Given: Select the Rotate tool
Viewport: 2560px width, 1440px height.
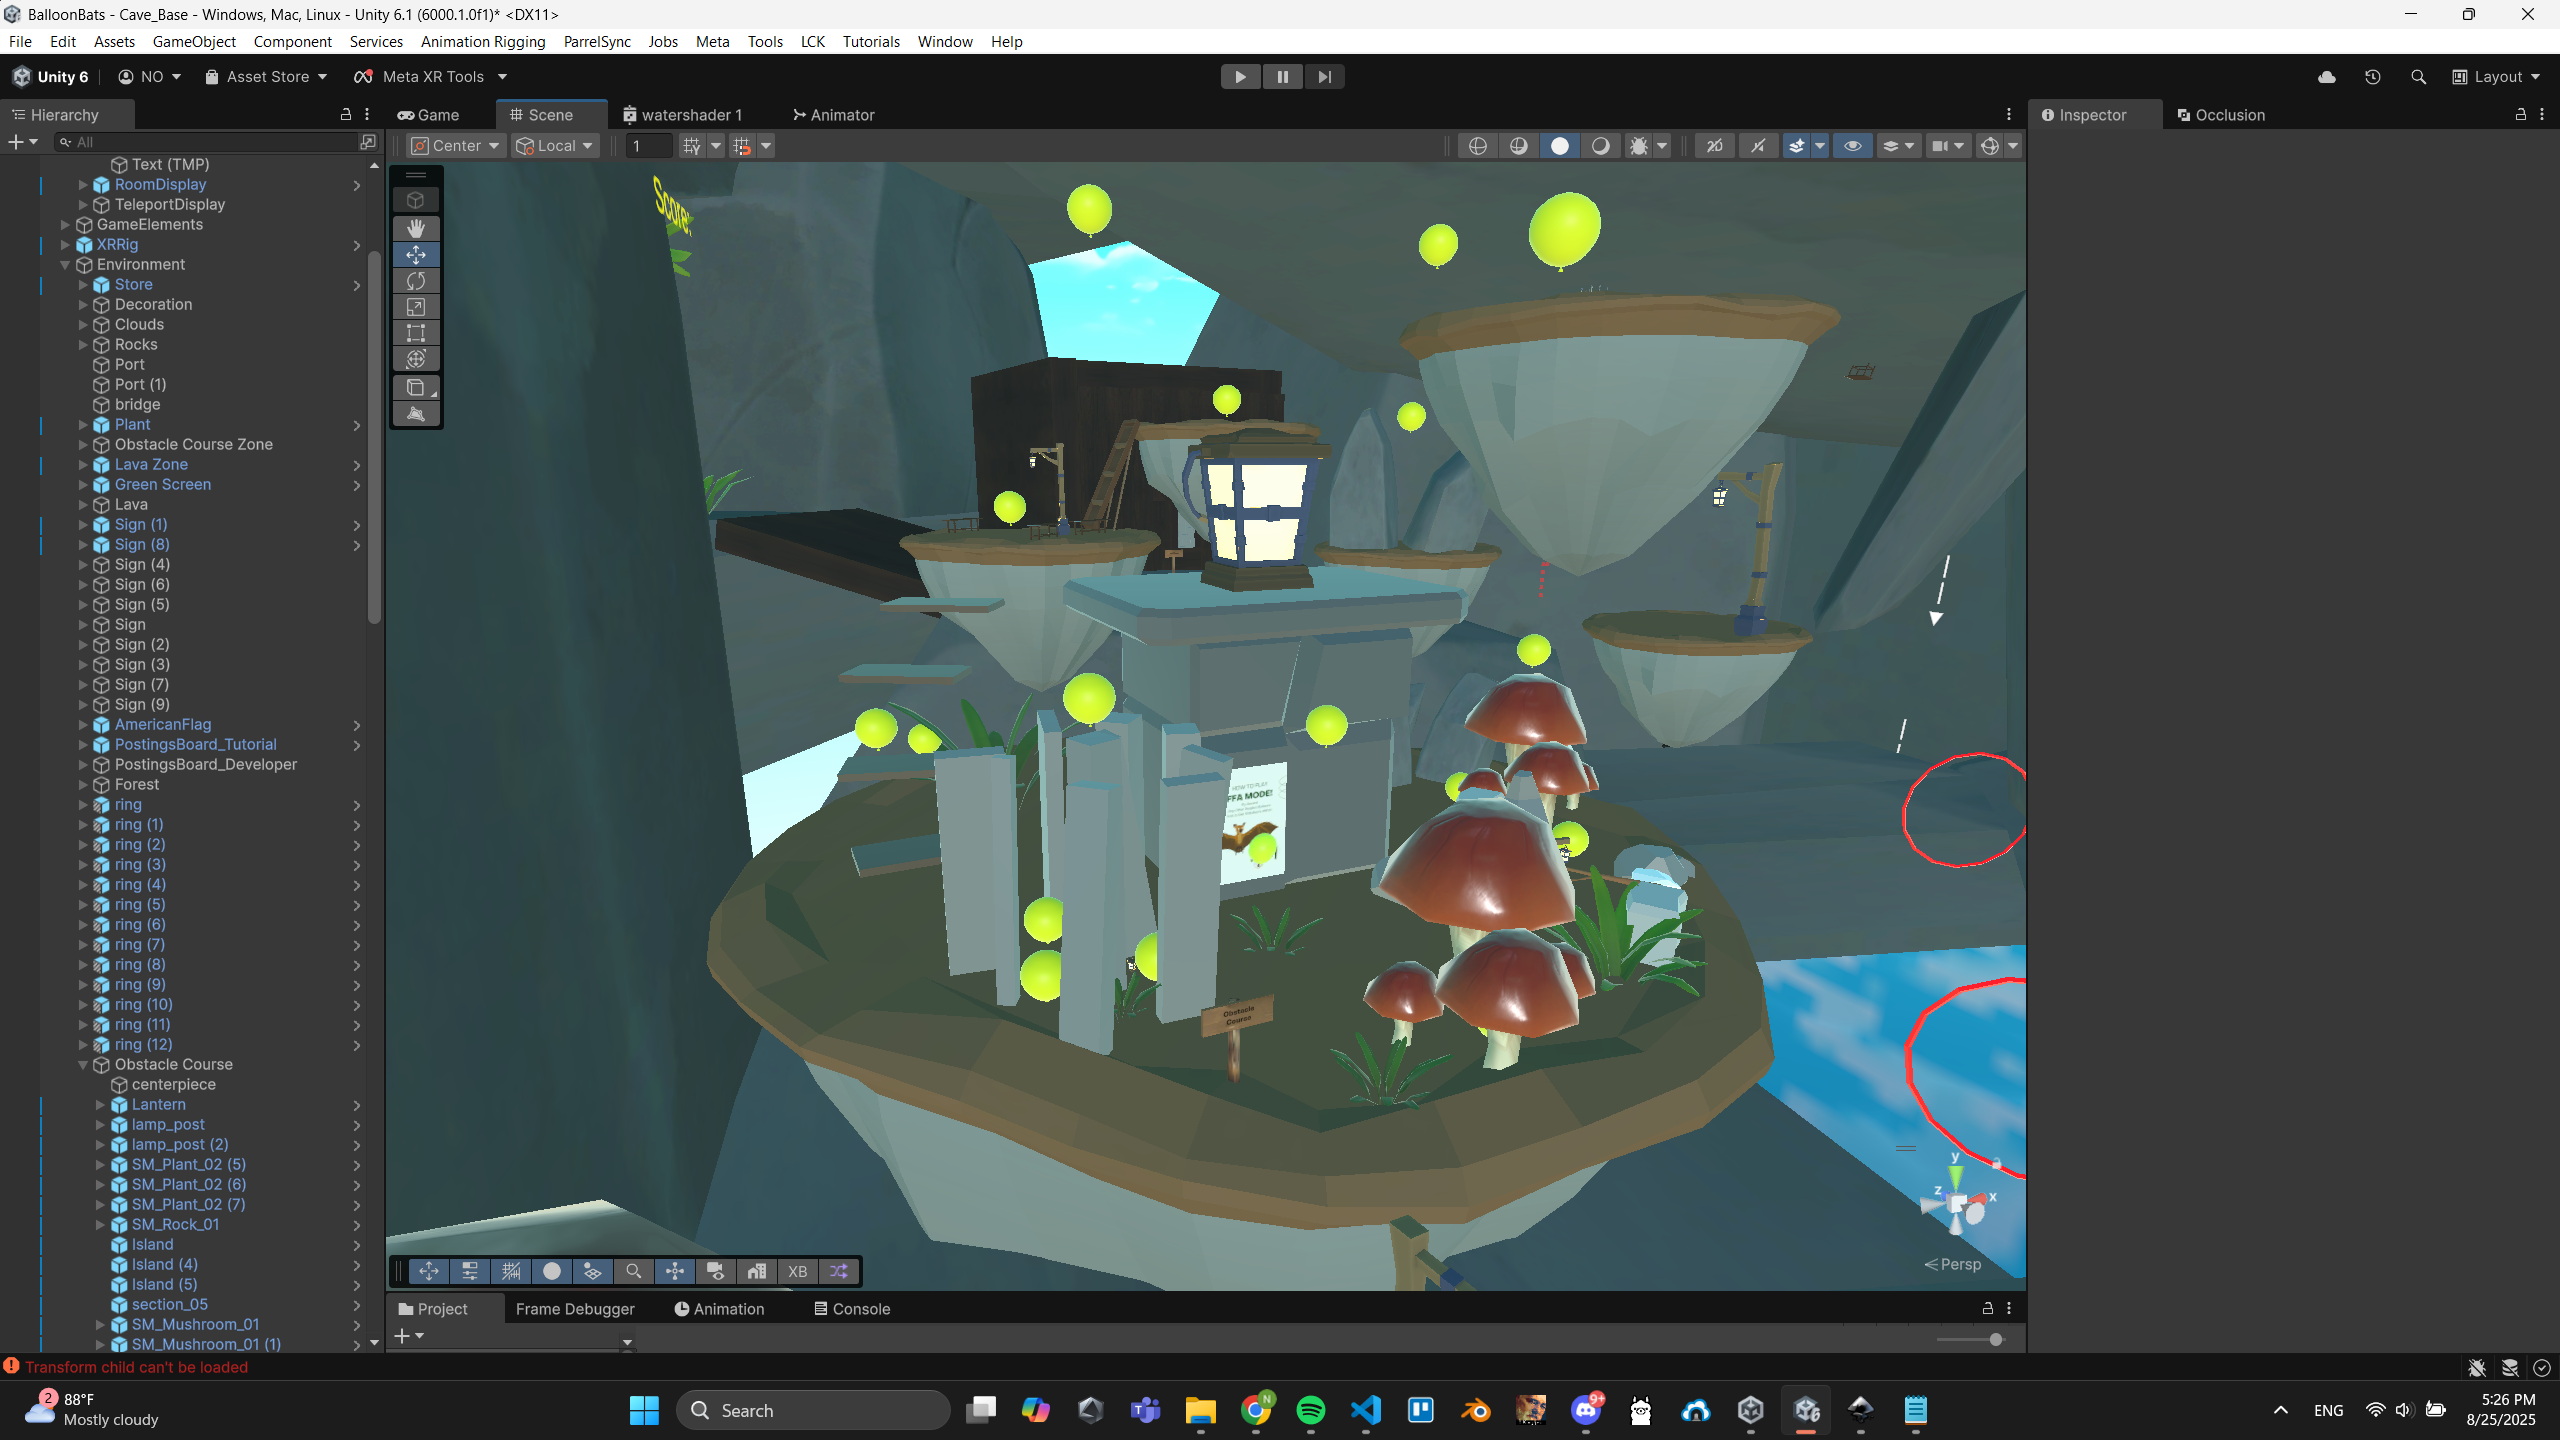Looking at the screenshot, I should (x=416, y=281).
